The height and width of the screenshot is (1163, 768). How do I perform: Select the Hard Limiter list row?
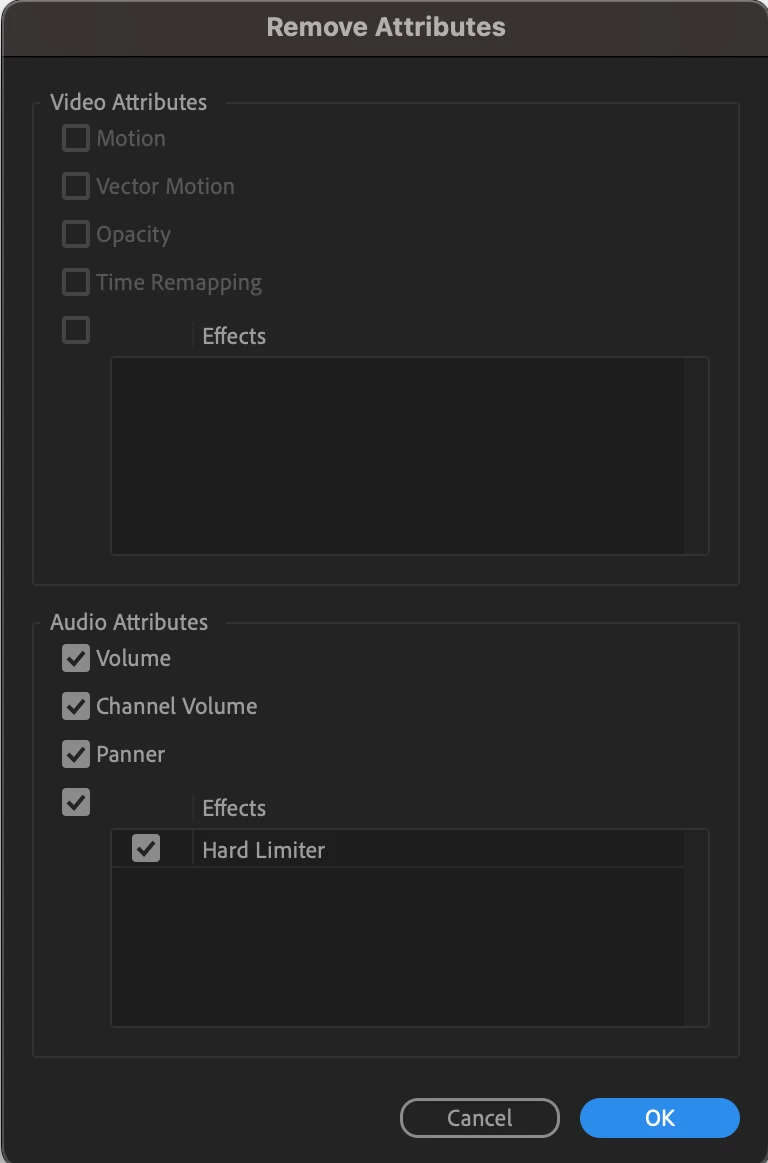(x=398, y=849)
